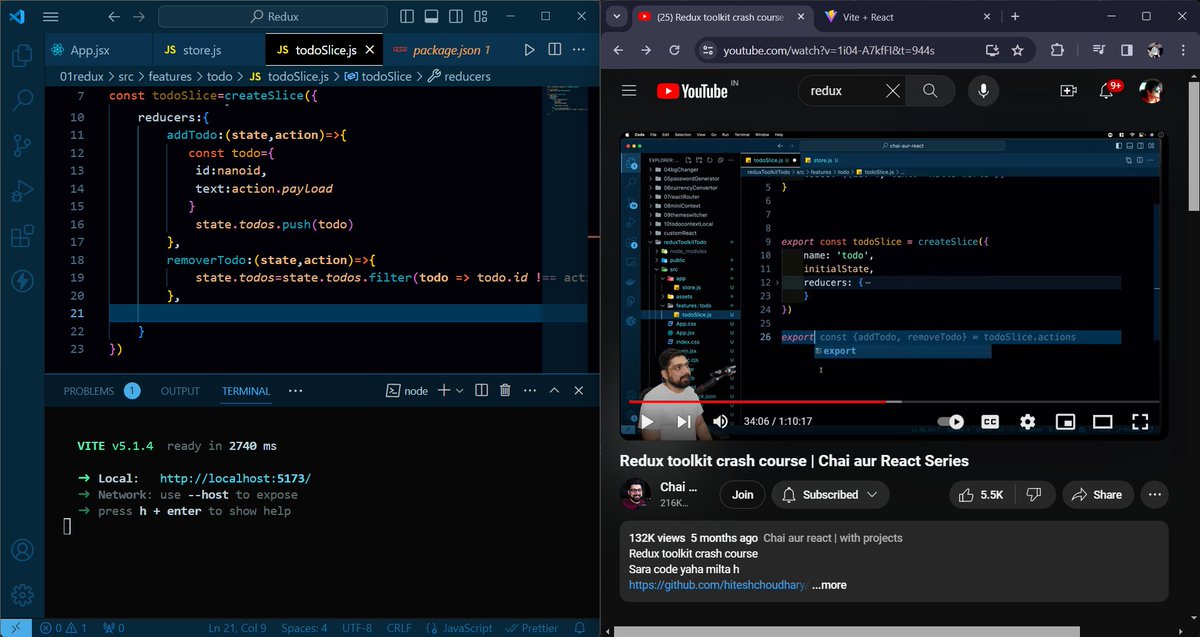Customize layout icon in VS Code title bar
Screen dimensions: 1200x637
(480, 17)
